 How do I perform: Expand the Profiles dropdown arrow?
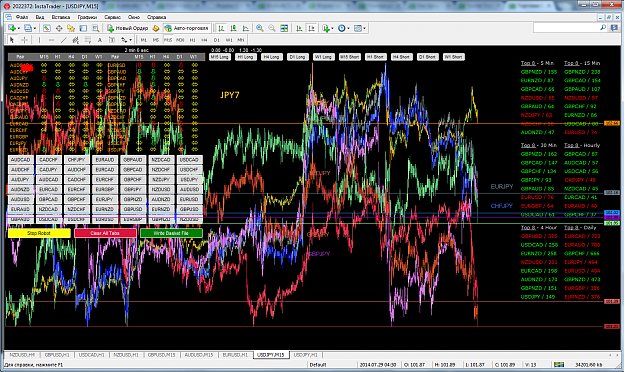click(x=35, y=28)
